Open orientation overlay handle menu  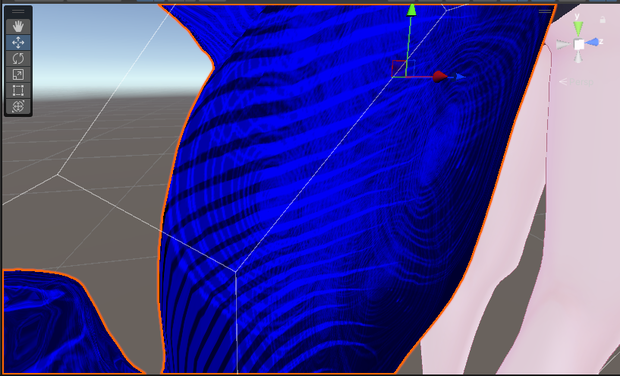(x=544, y=11)
